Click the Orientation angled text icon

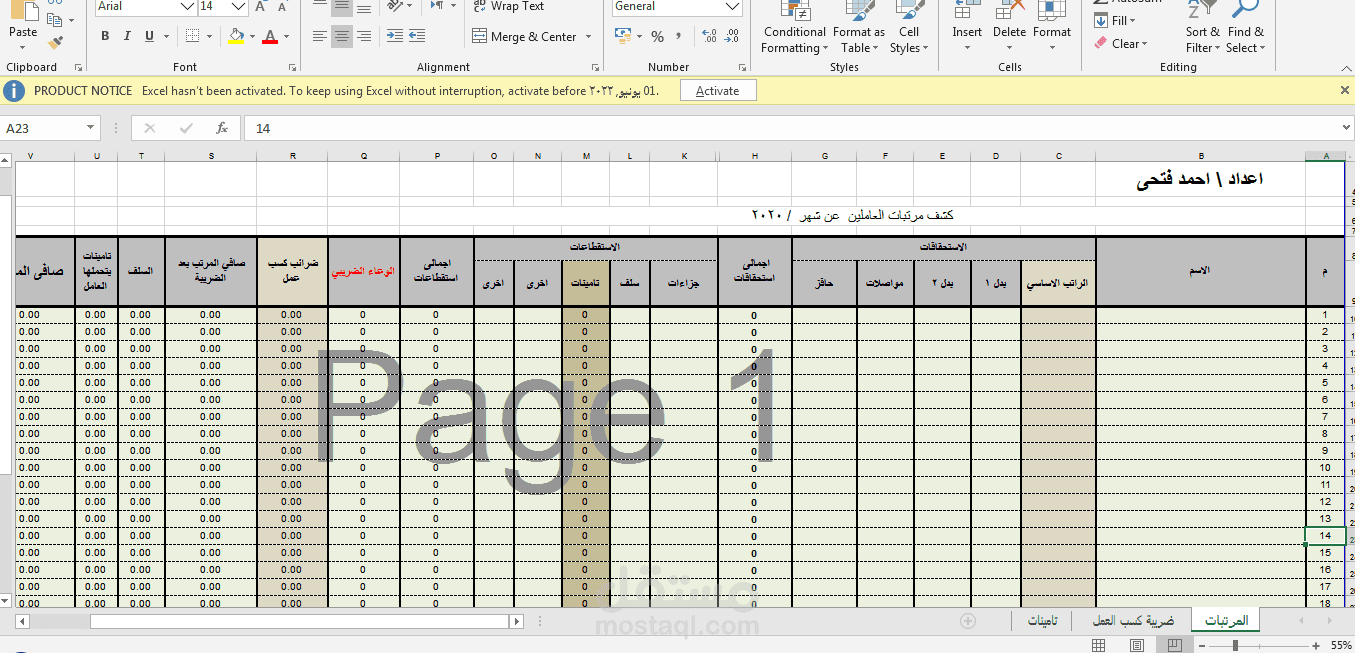pyautogui.click(x=397, y=6)
